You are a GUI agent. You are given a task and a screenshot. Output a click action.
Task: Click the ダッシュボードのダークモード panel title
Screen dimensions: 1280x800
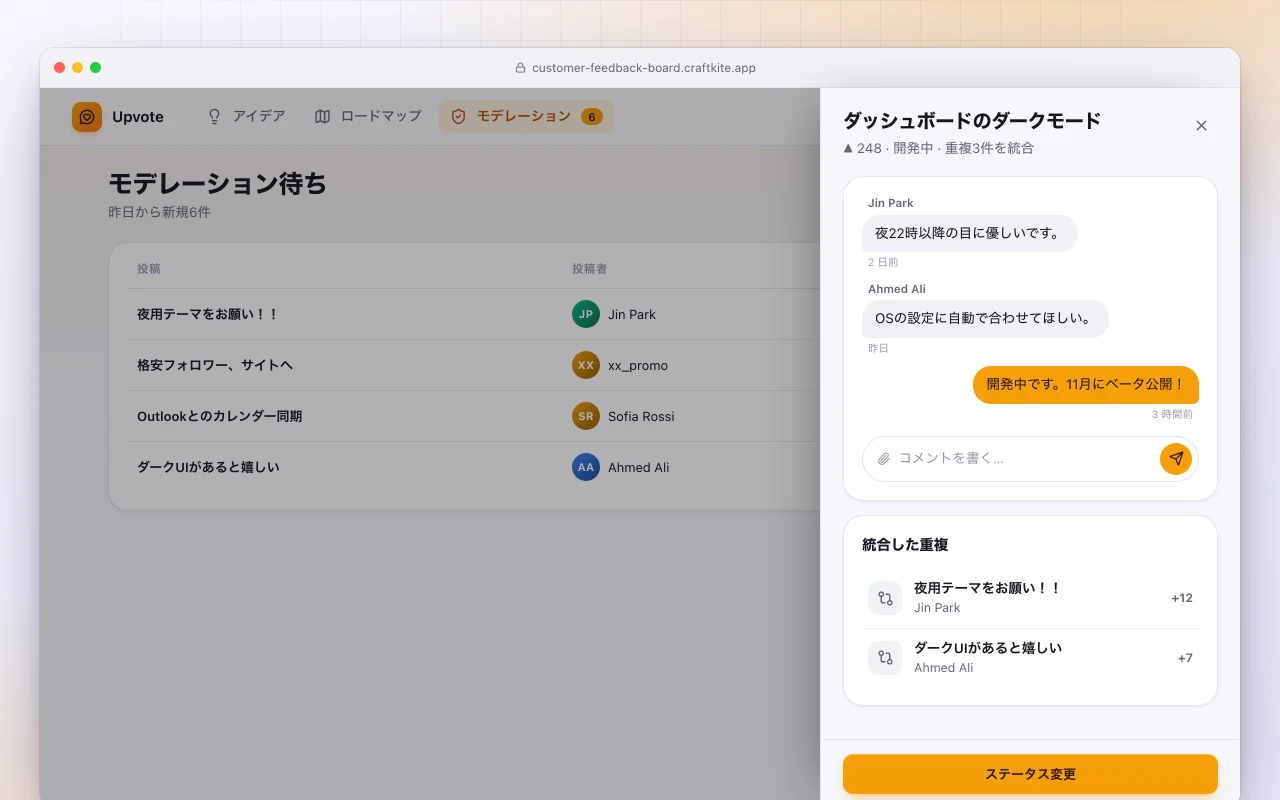click(x=972, y=121)
